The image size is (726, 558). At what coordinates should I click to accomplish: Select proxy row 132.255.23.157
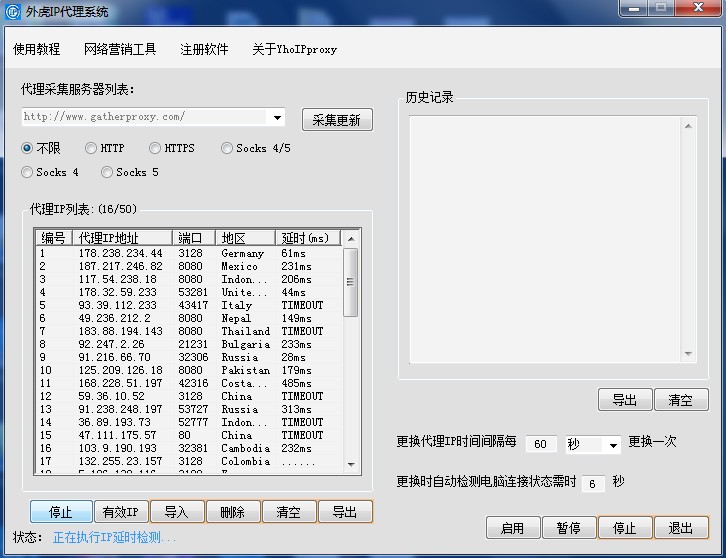(189, 461)
